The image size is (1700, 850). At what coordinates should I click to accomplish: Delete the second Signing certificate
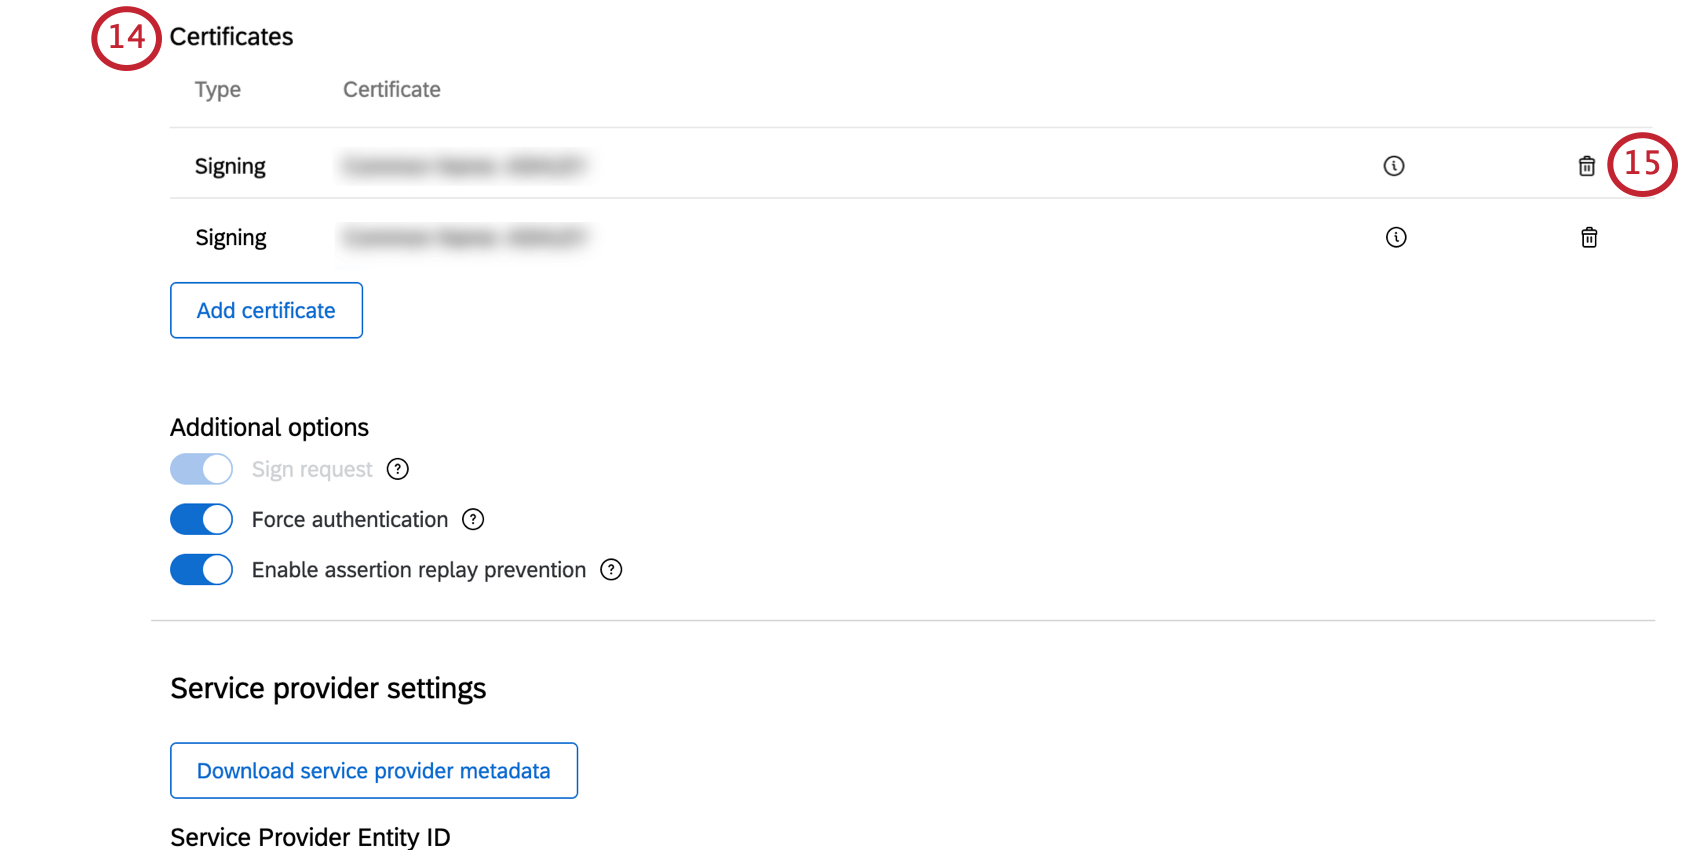(x=1589, y=237)
